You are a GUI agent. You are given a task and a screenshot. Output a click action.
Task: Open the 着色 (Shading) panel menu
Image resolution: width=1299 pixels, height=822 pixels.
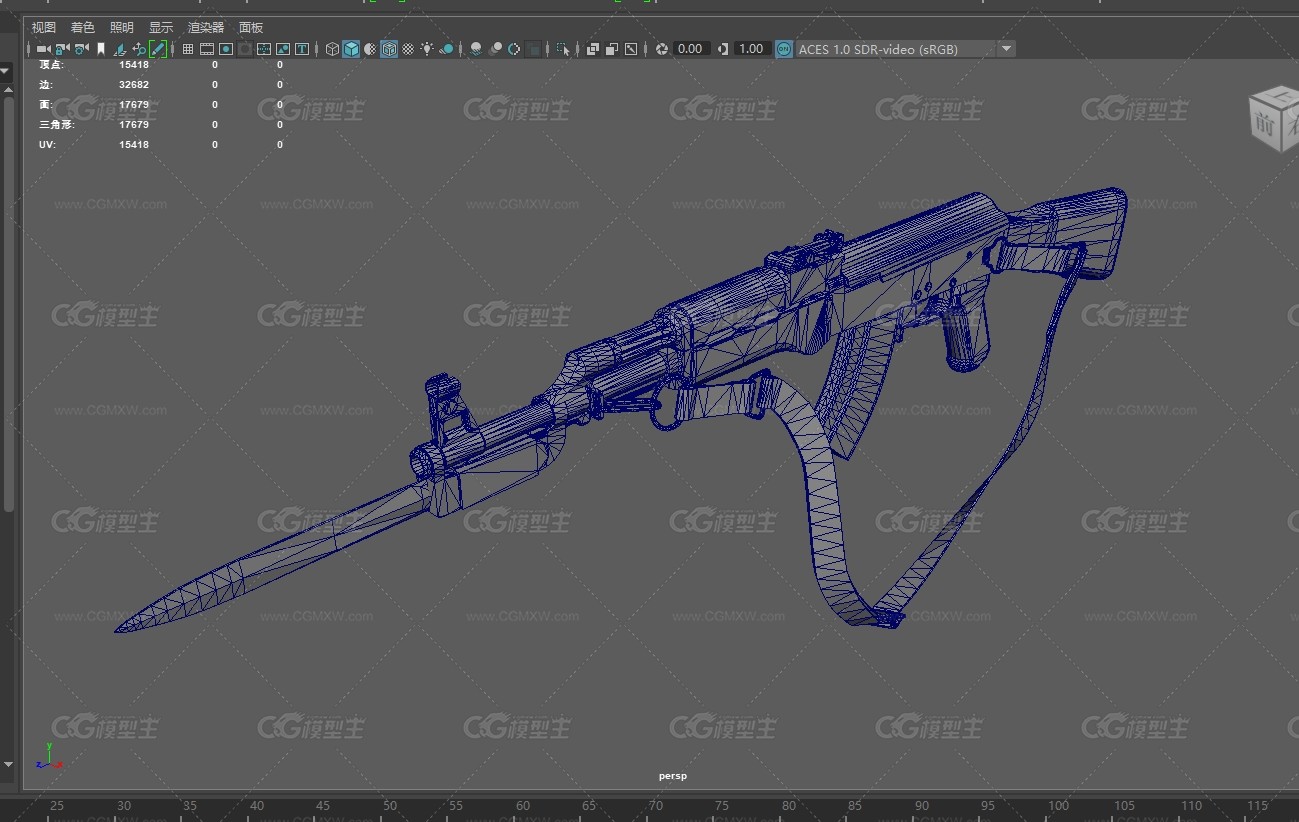point(83,28)
